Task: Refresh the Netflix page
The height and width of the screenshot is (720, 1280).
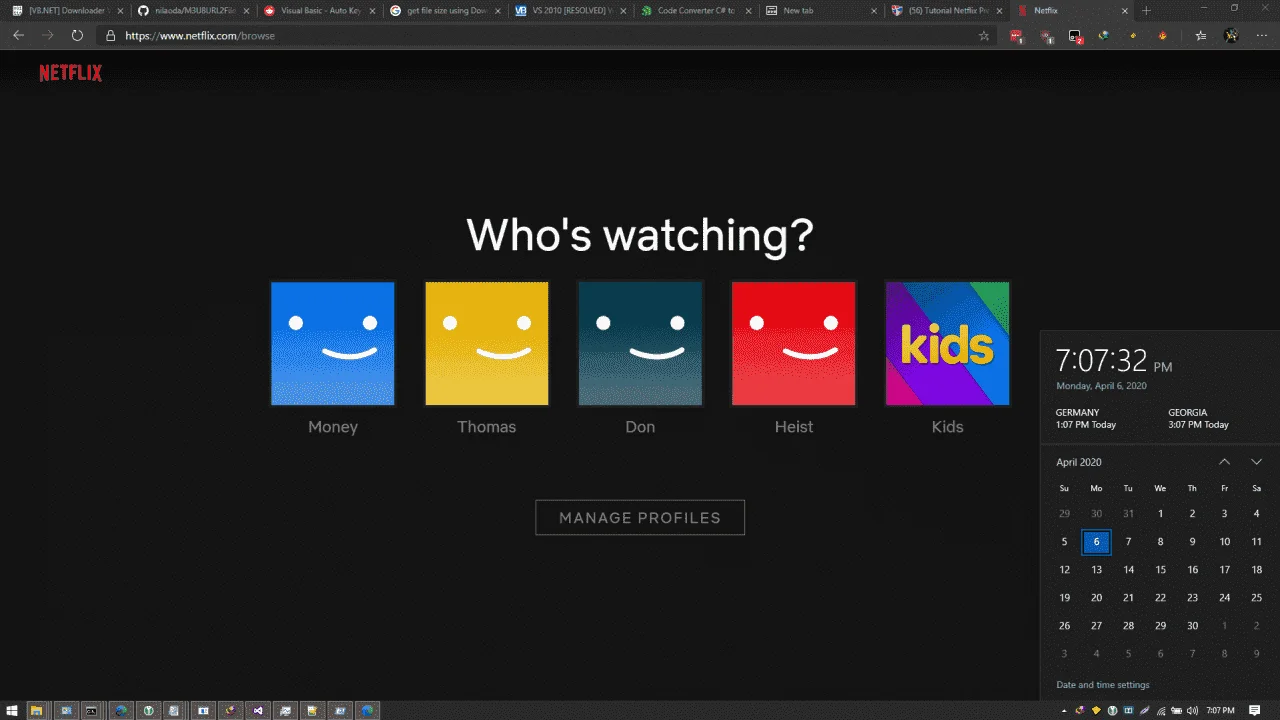Action: click(x=77, y=35)
